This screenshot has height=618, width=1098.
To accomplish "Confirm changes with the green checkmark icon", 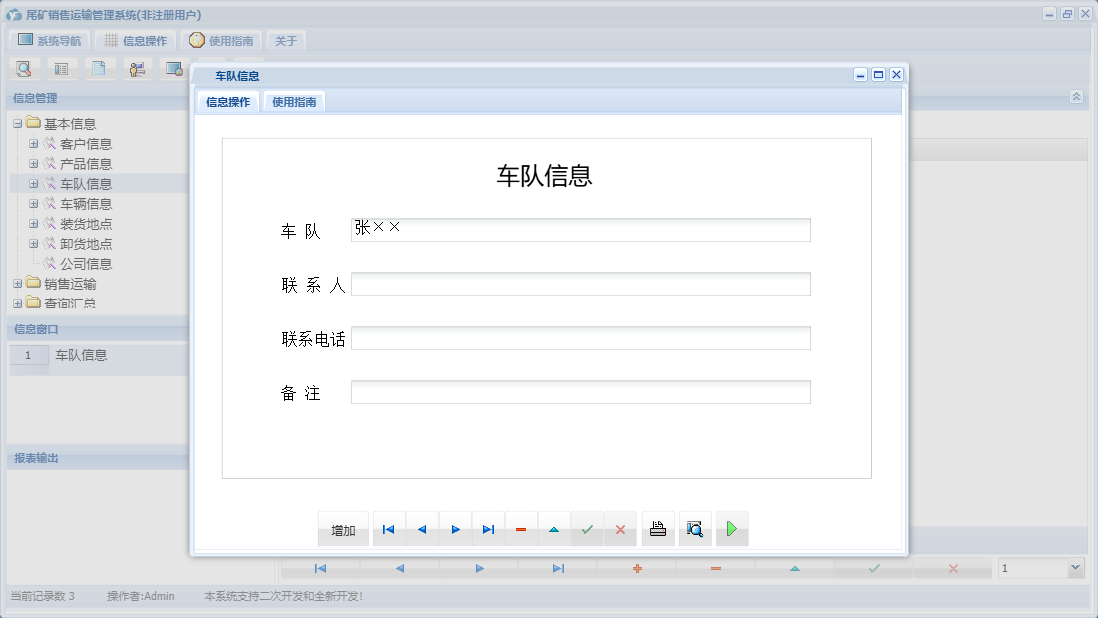I will 587,528.
